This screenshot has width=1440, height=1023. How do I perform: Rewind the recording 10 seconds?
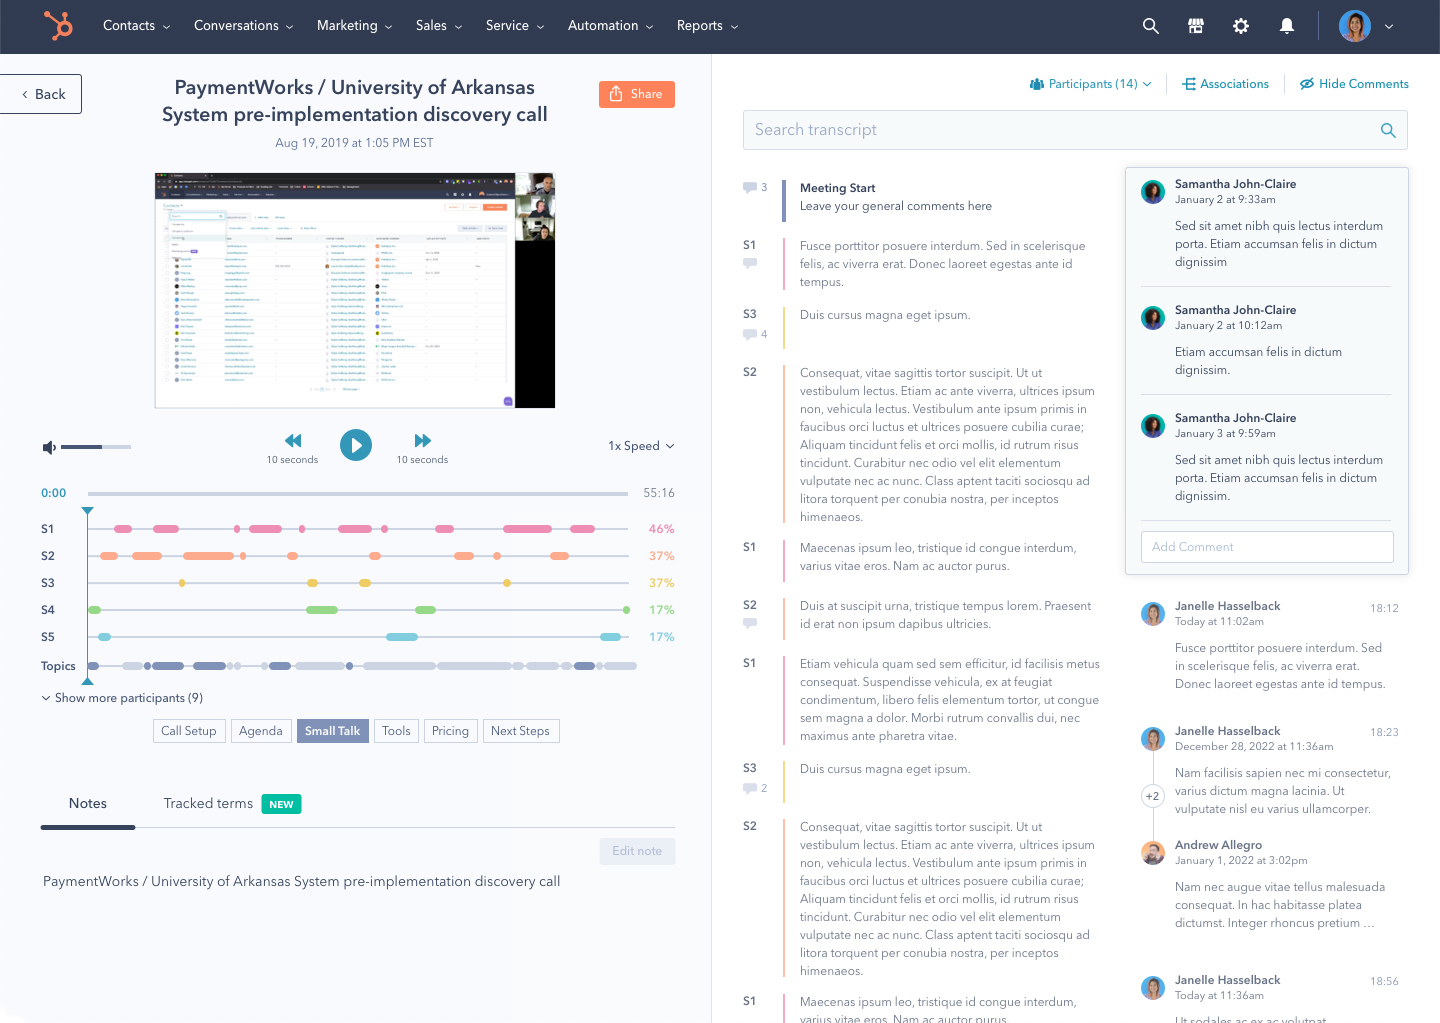point(293,441)
